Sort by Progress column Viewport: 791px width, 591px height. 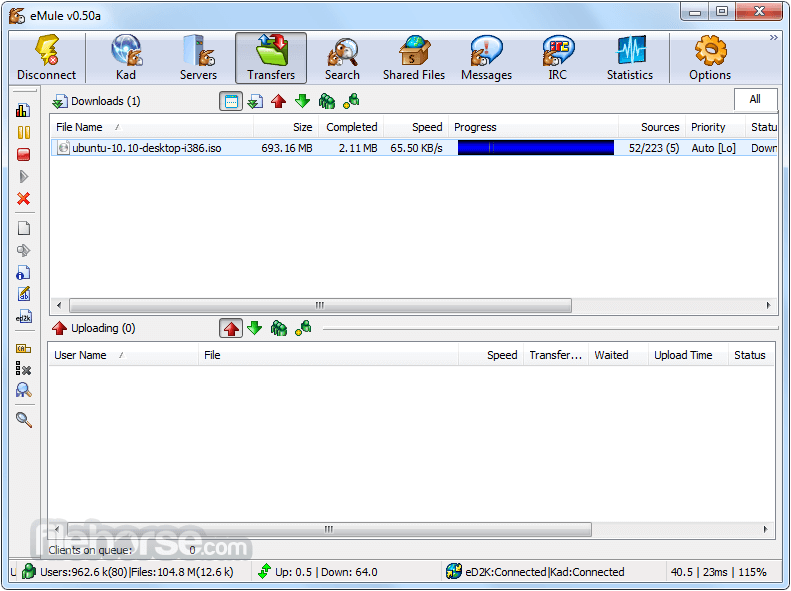(533, 127)
